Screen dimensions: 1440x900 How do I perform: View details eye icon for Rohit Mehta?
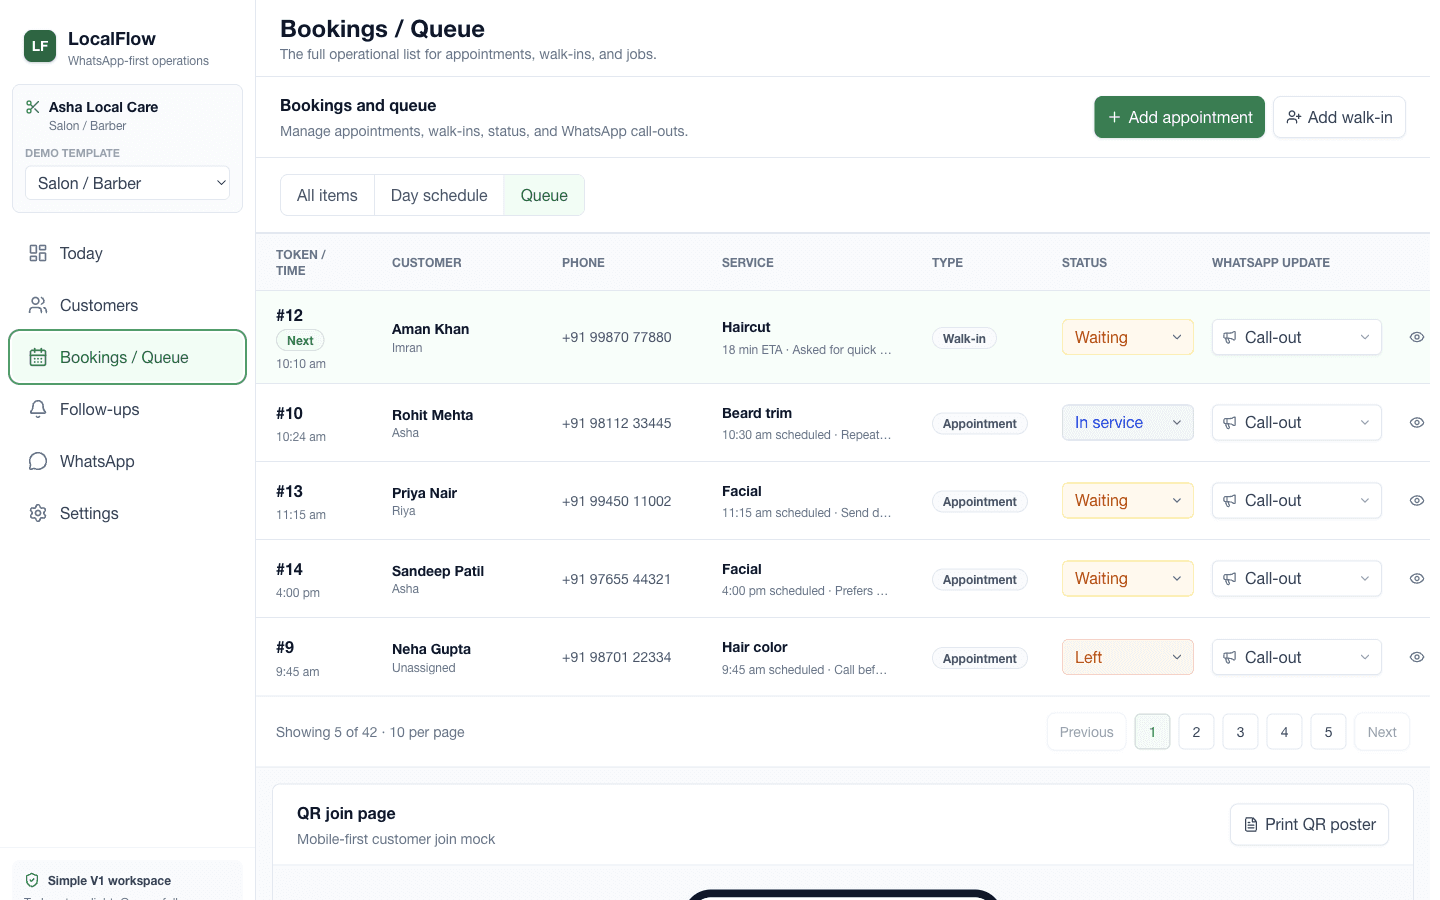pyautogui.click(x=1417, y=422)
